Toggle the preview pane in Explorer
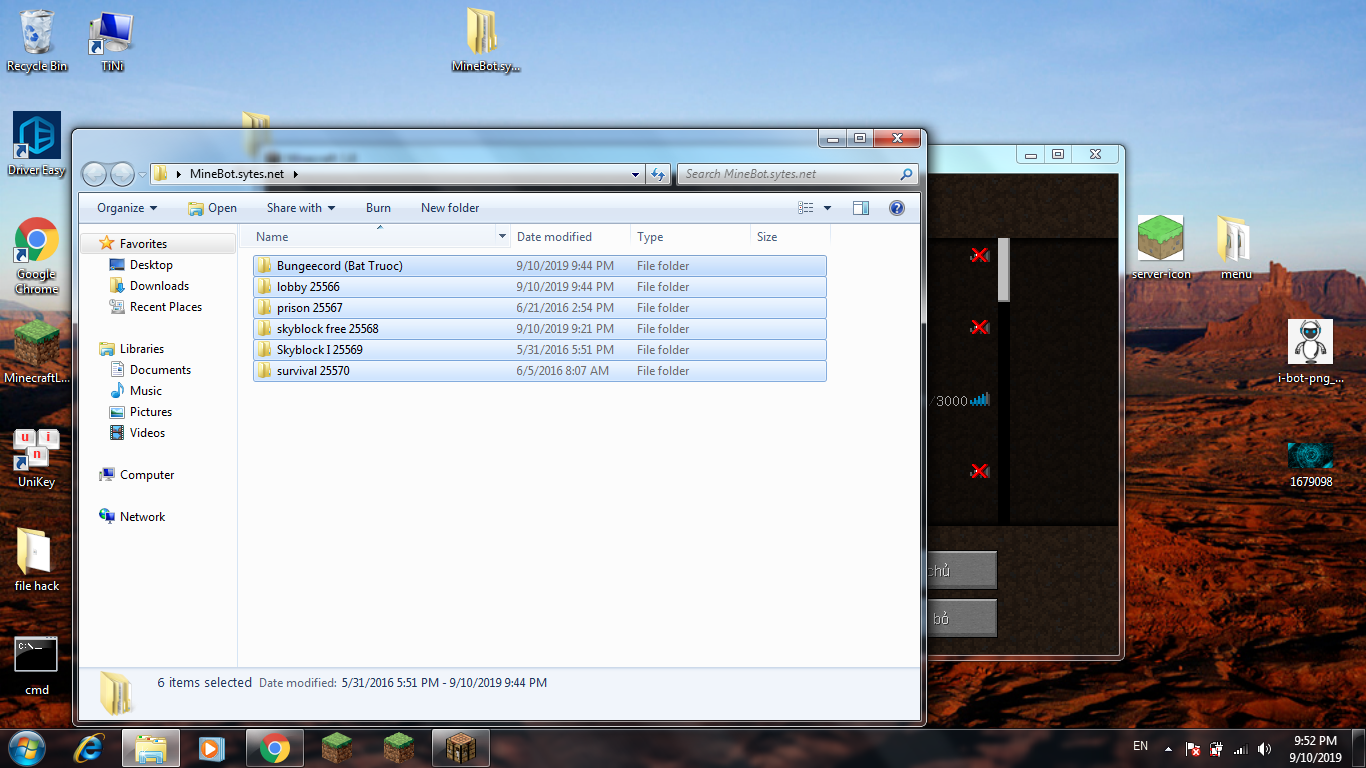 coord(861,208)
